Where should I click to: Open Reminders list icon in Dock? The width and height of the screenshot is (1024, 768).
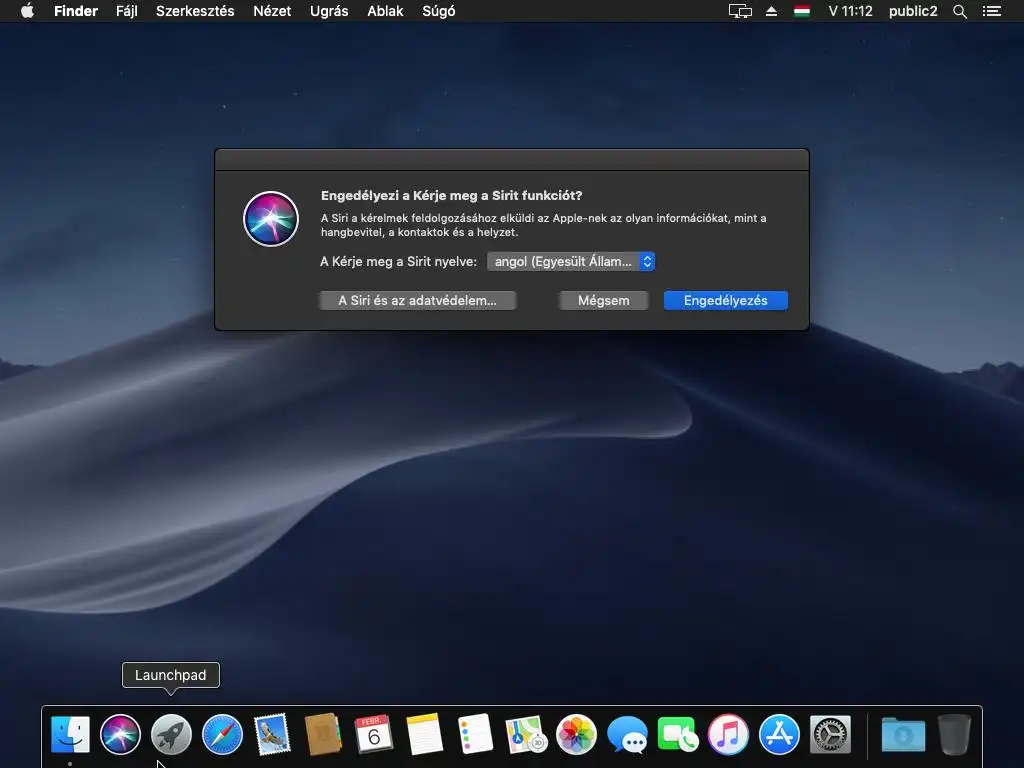click(x=475, y=734)
